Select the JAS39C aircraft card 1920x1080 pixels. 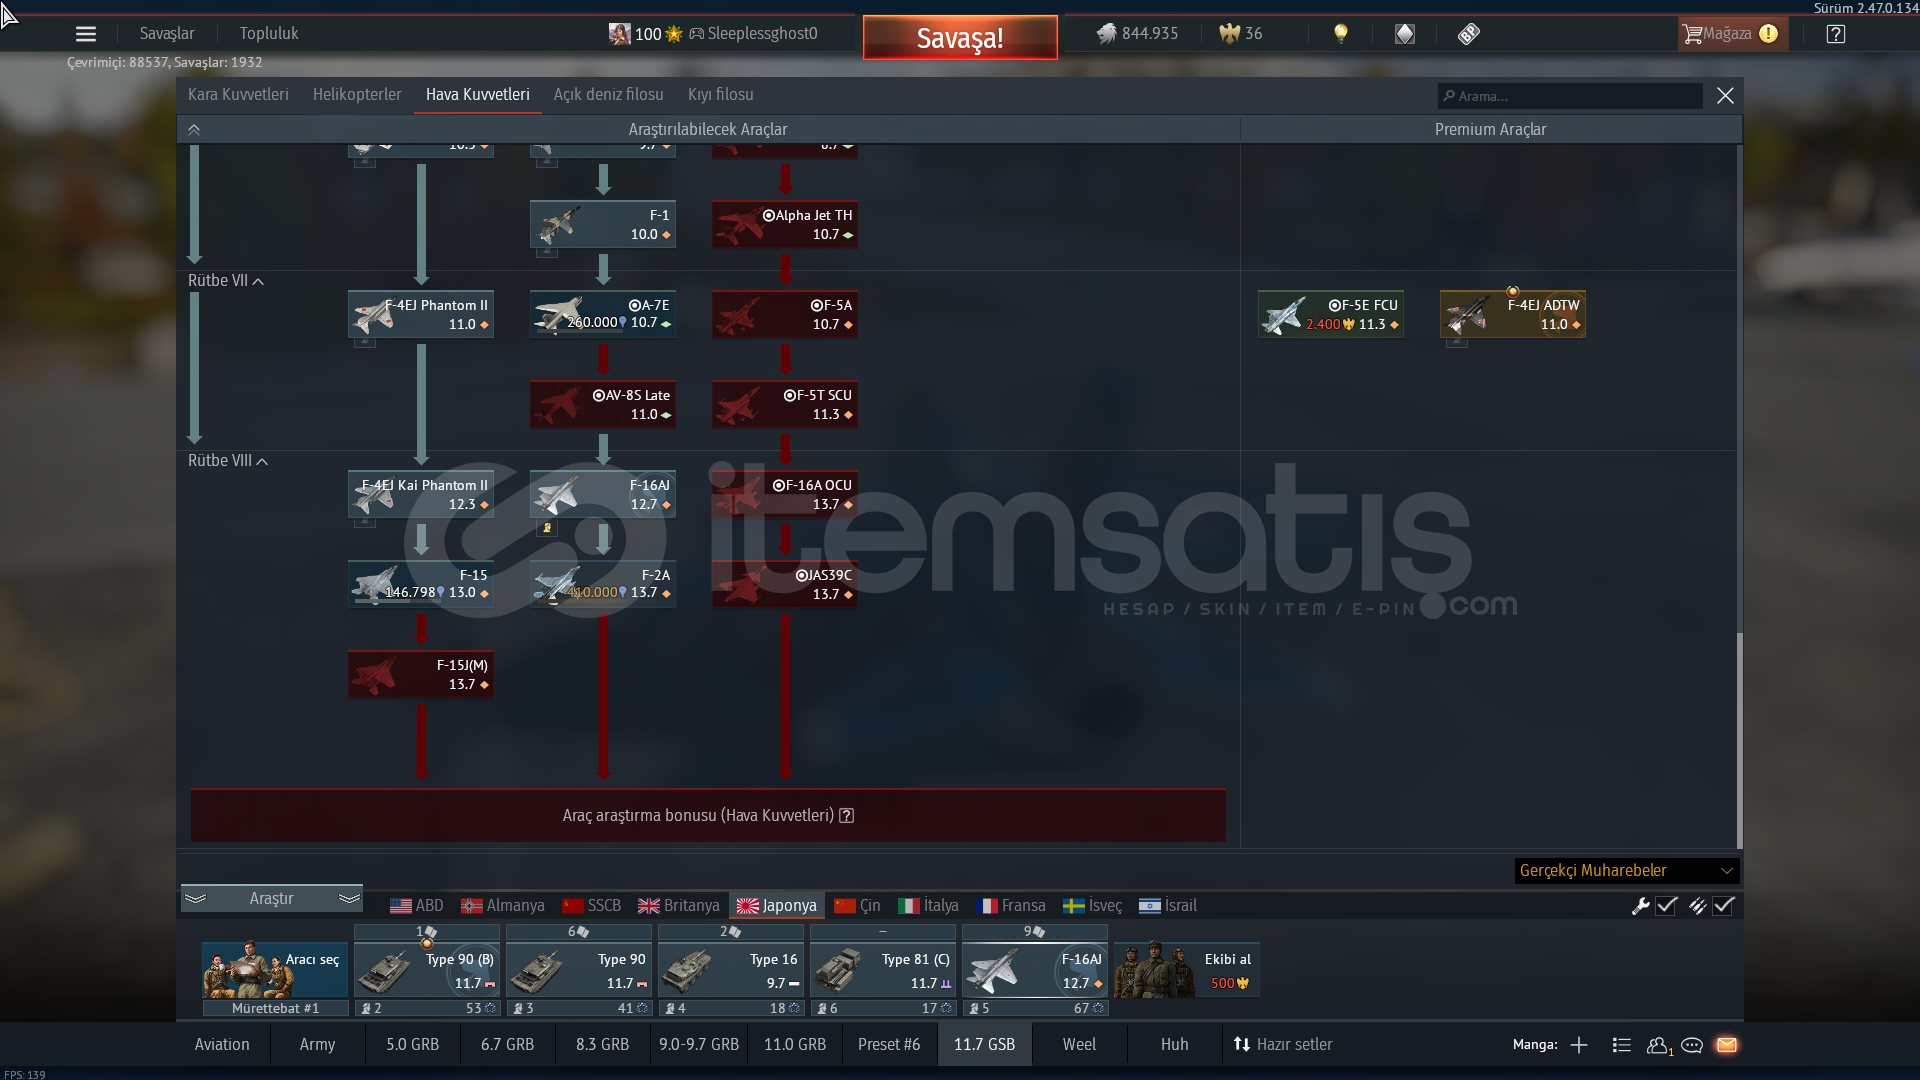click(x=785, y=584)
